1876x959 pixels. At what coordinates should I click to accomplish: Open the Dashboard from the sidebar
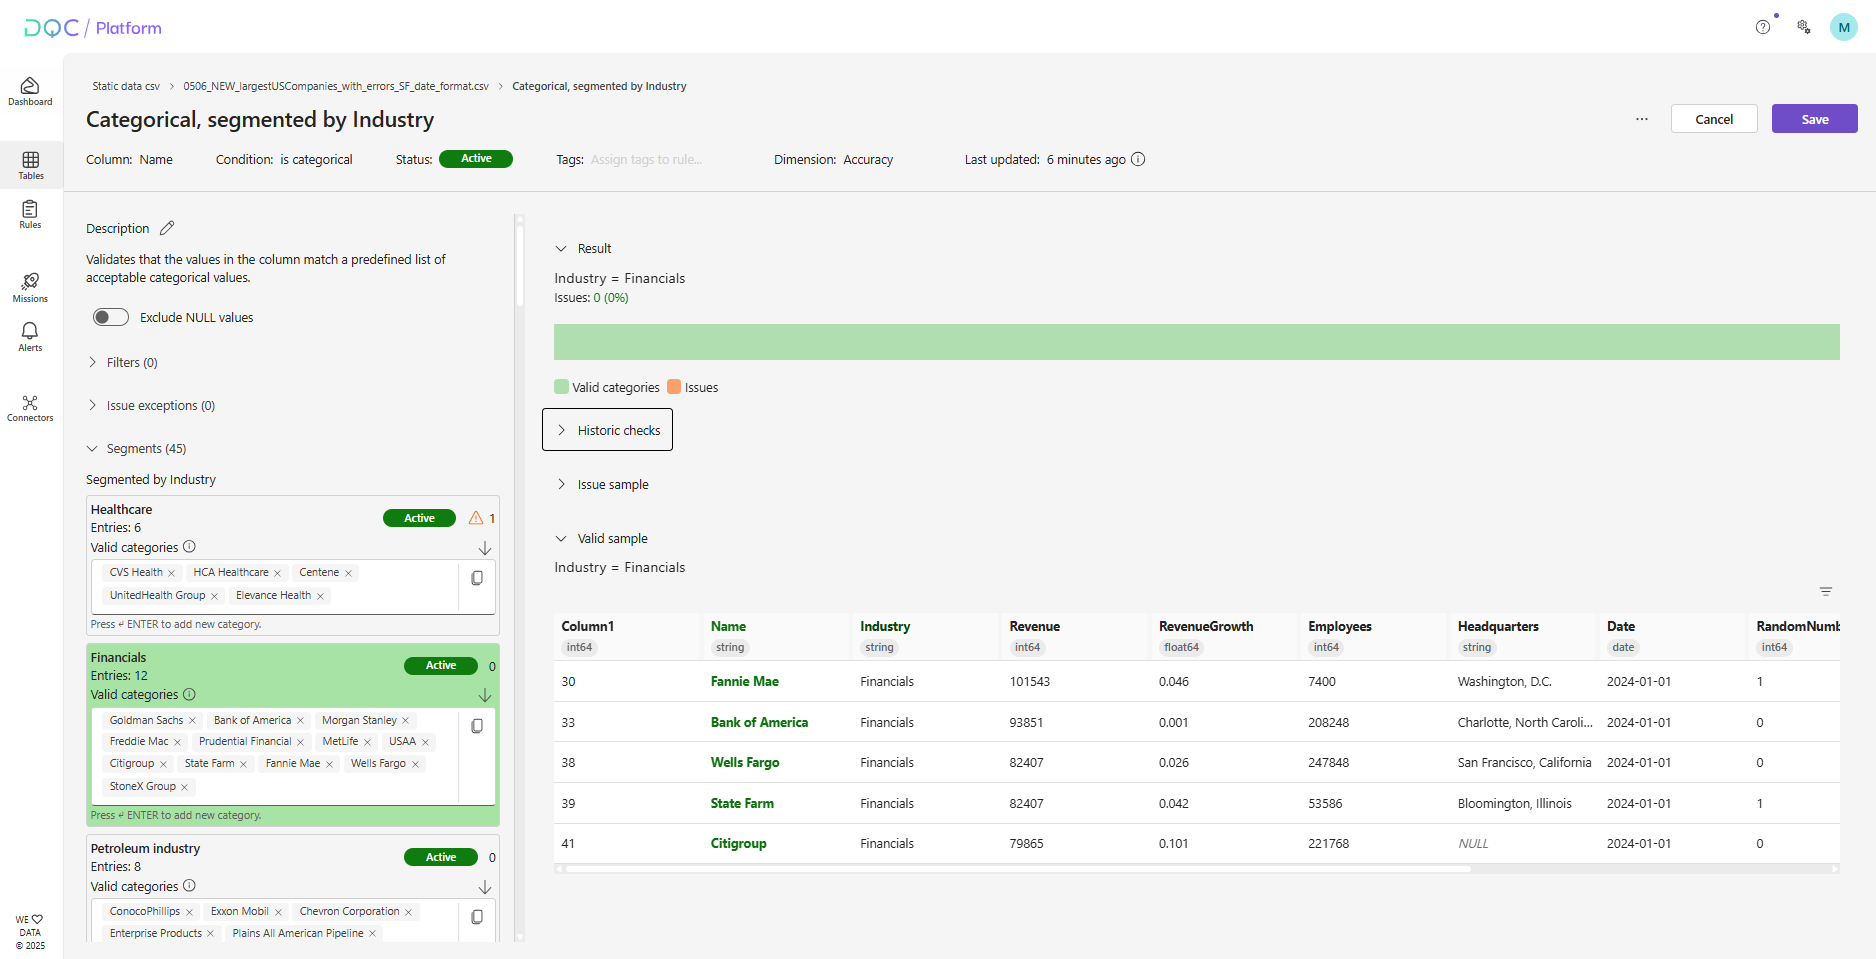point(30,91)
